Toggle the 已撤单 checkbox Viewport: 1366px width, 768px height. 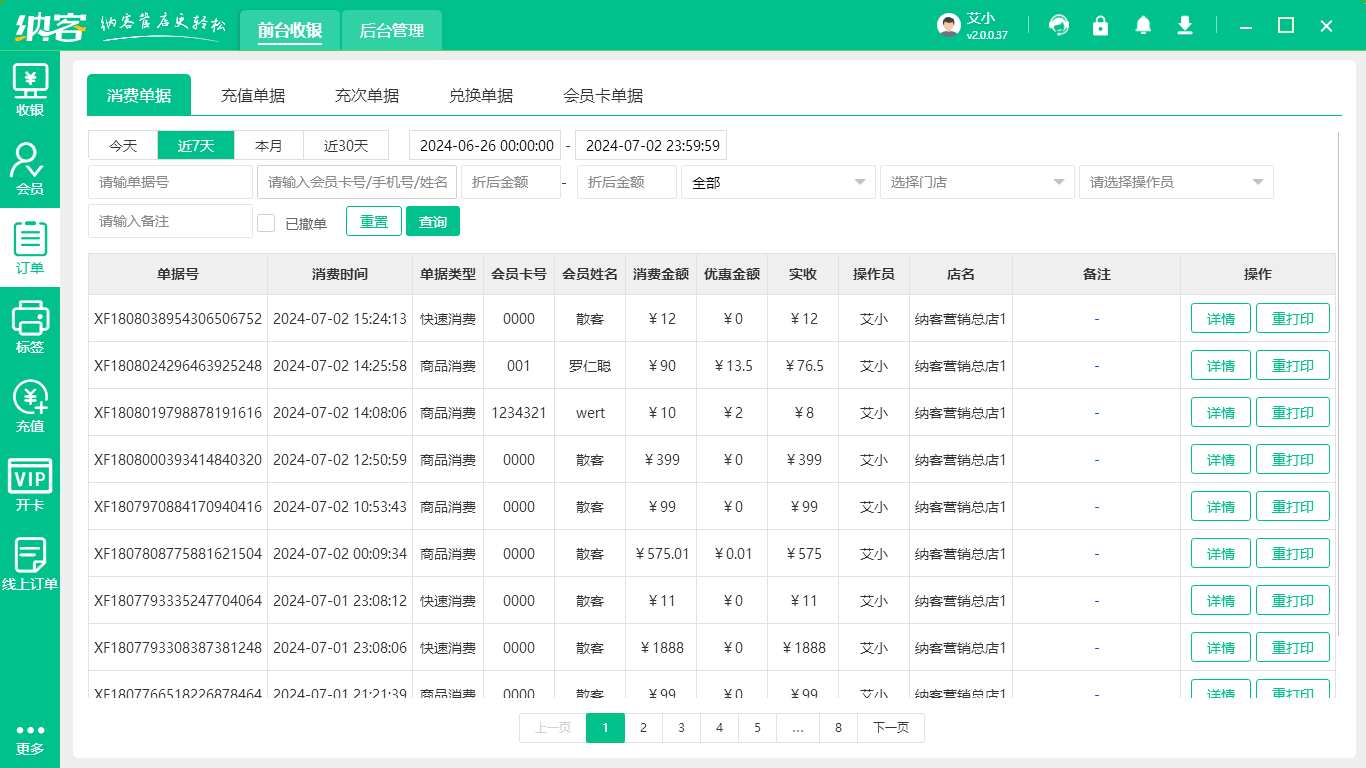[266, 222]
